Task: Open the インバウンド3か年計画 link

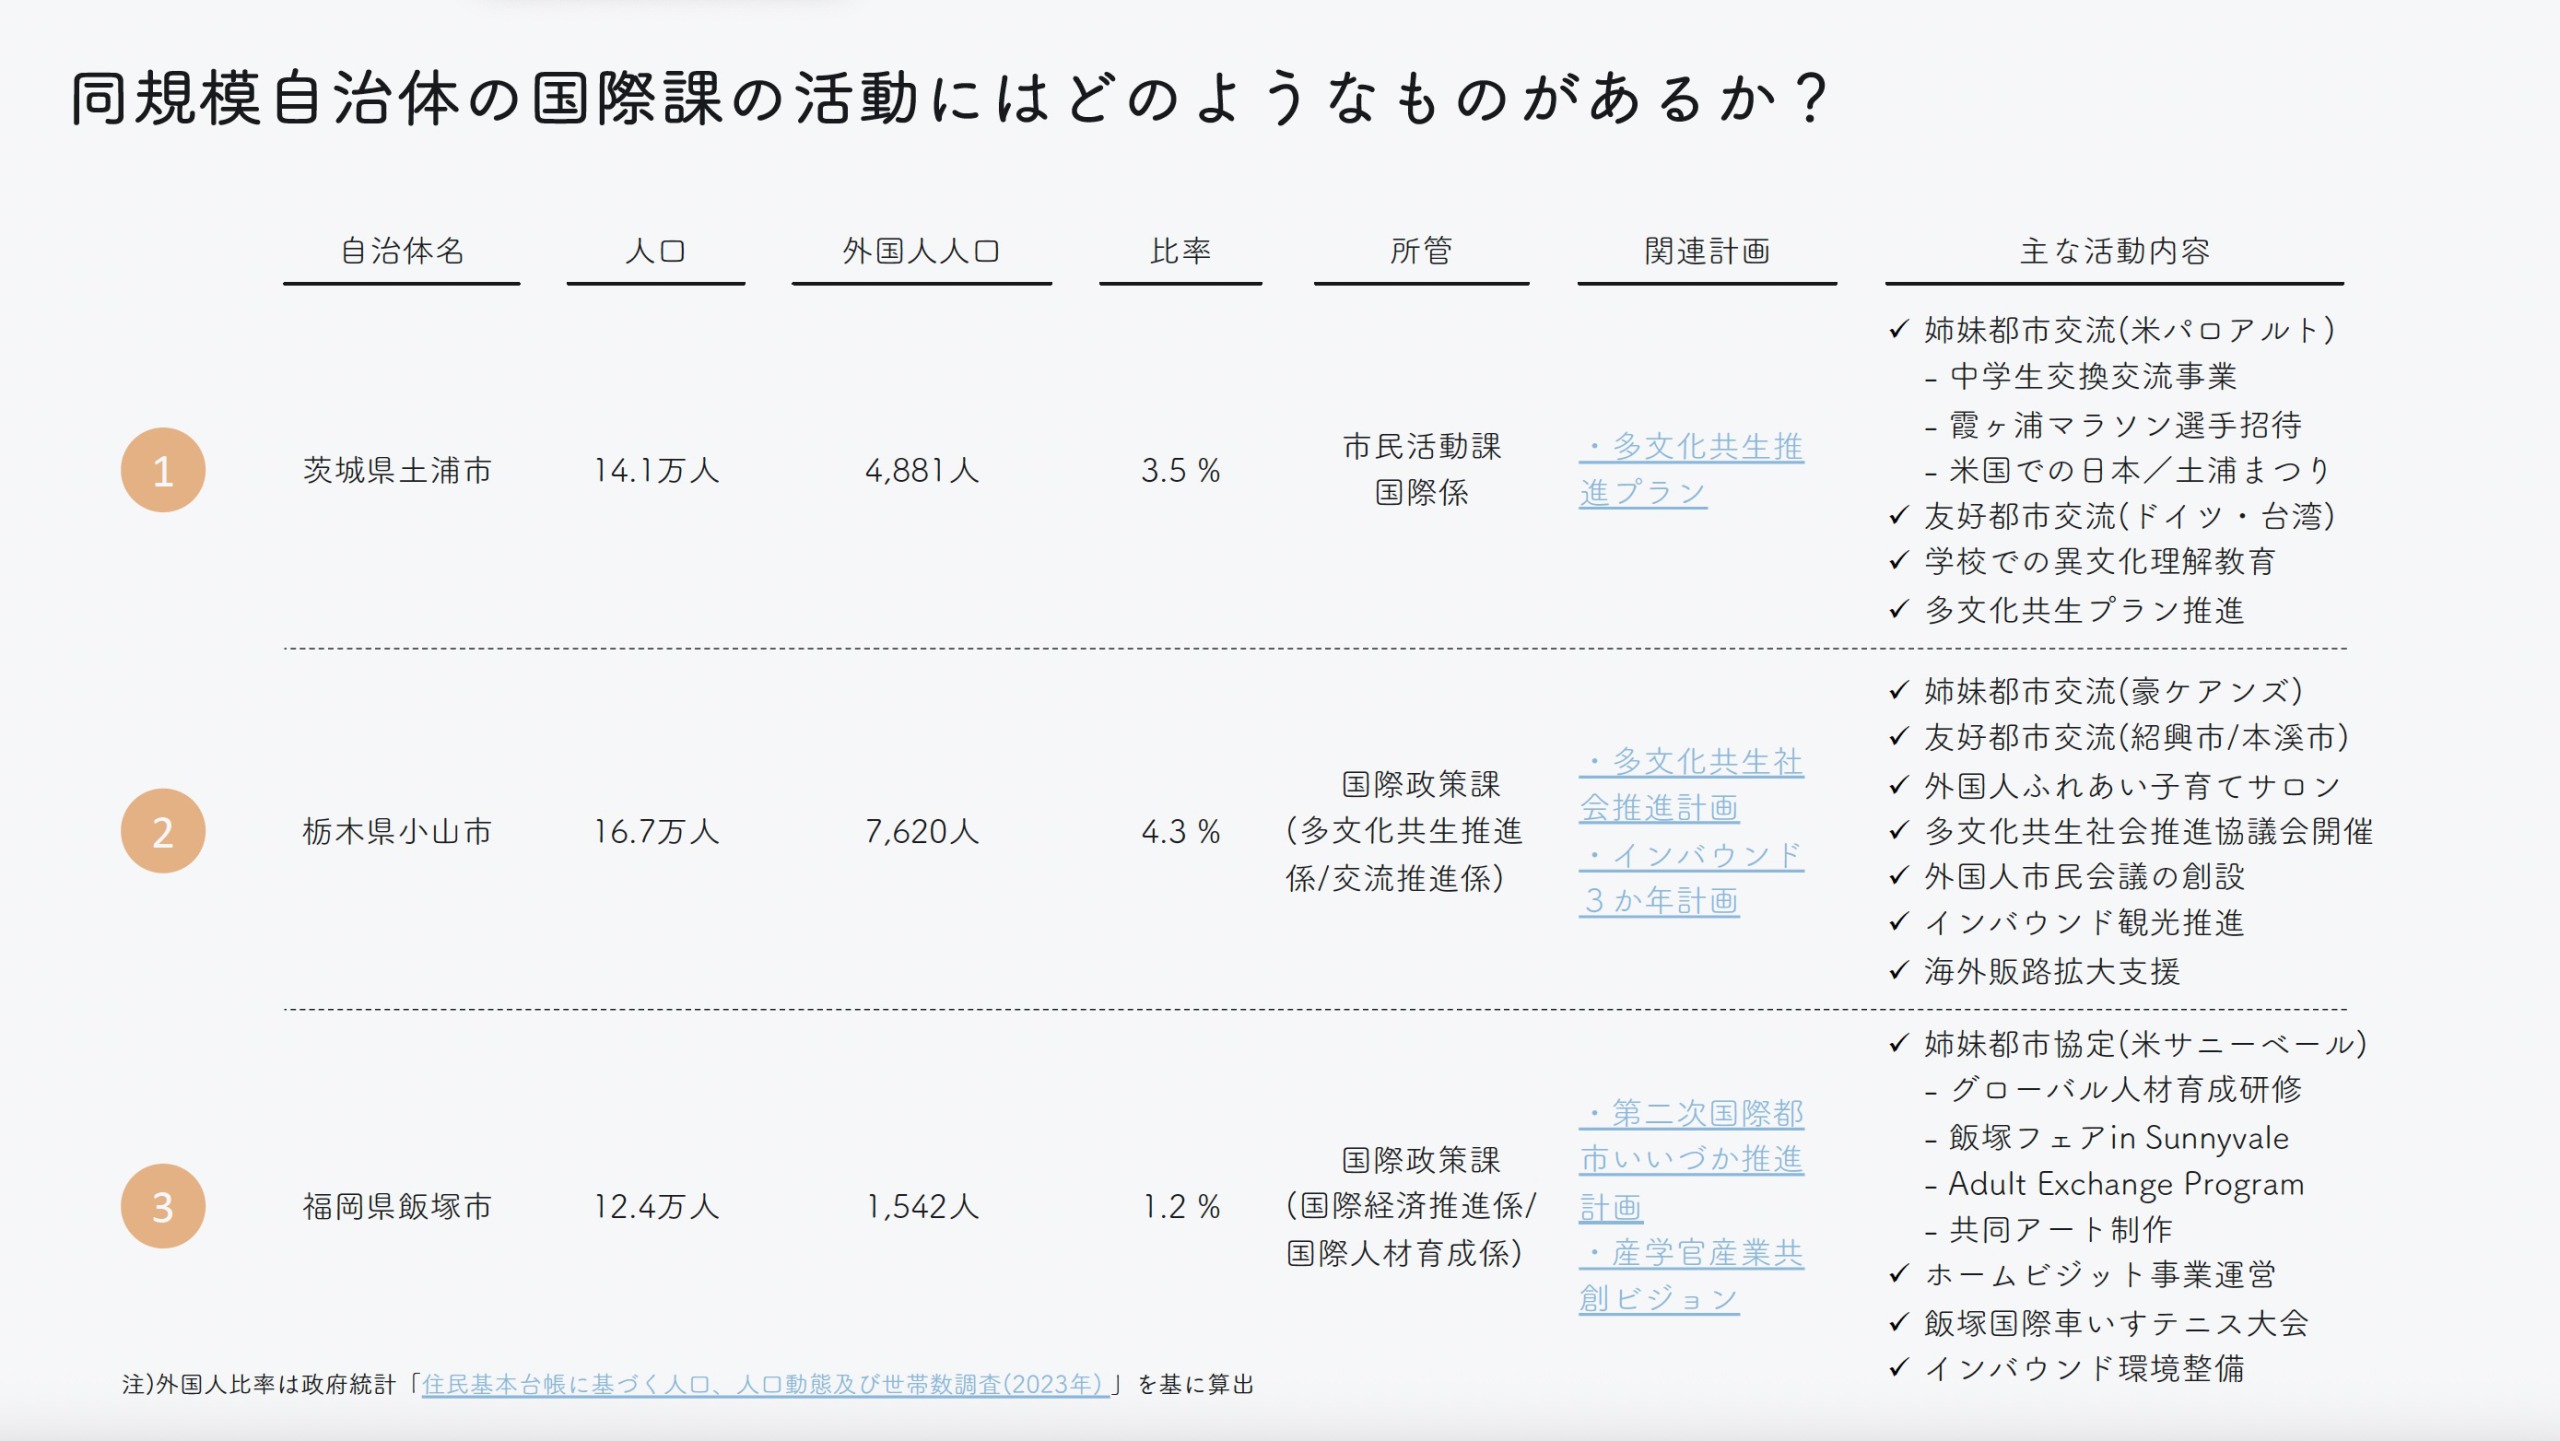Action: coord(1691,877)
